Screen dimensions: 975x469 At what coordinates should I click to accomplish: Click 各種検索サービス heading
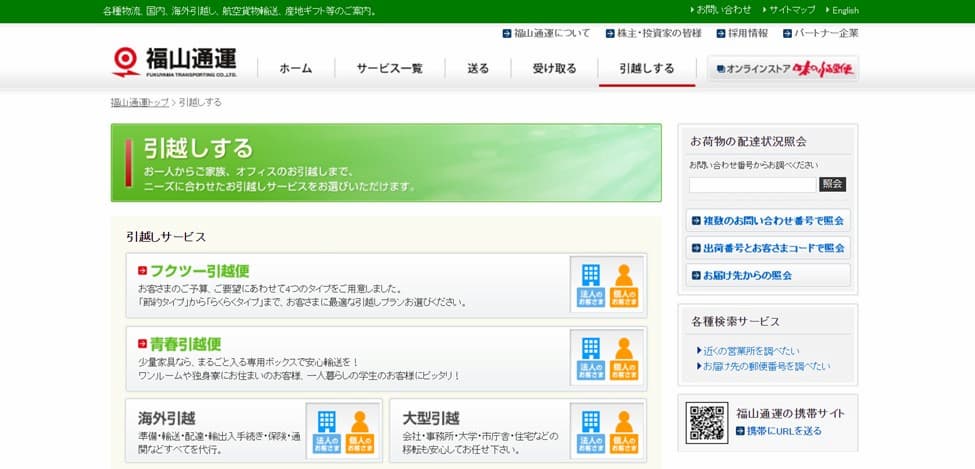[735, 322]
